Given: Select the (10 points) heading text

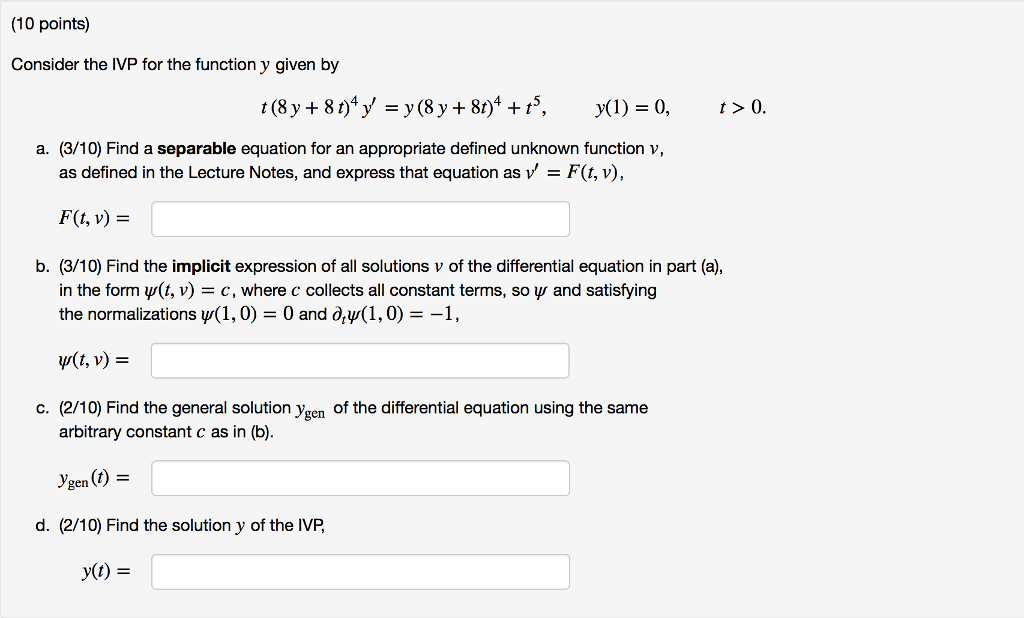Looking at the screenshot, I should [x=52, y=23].
